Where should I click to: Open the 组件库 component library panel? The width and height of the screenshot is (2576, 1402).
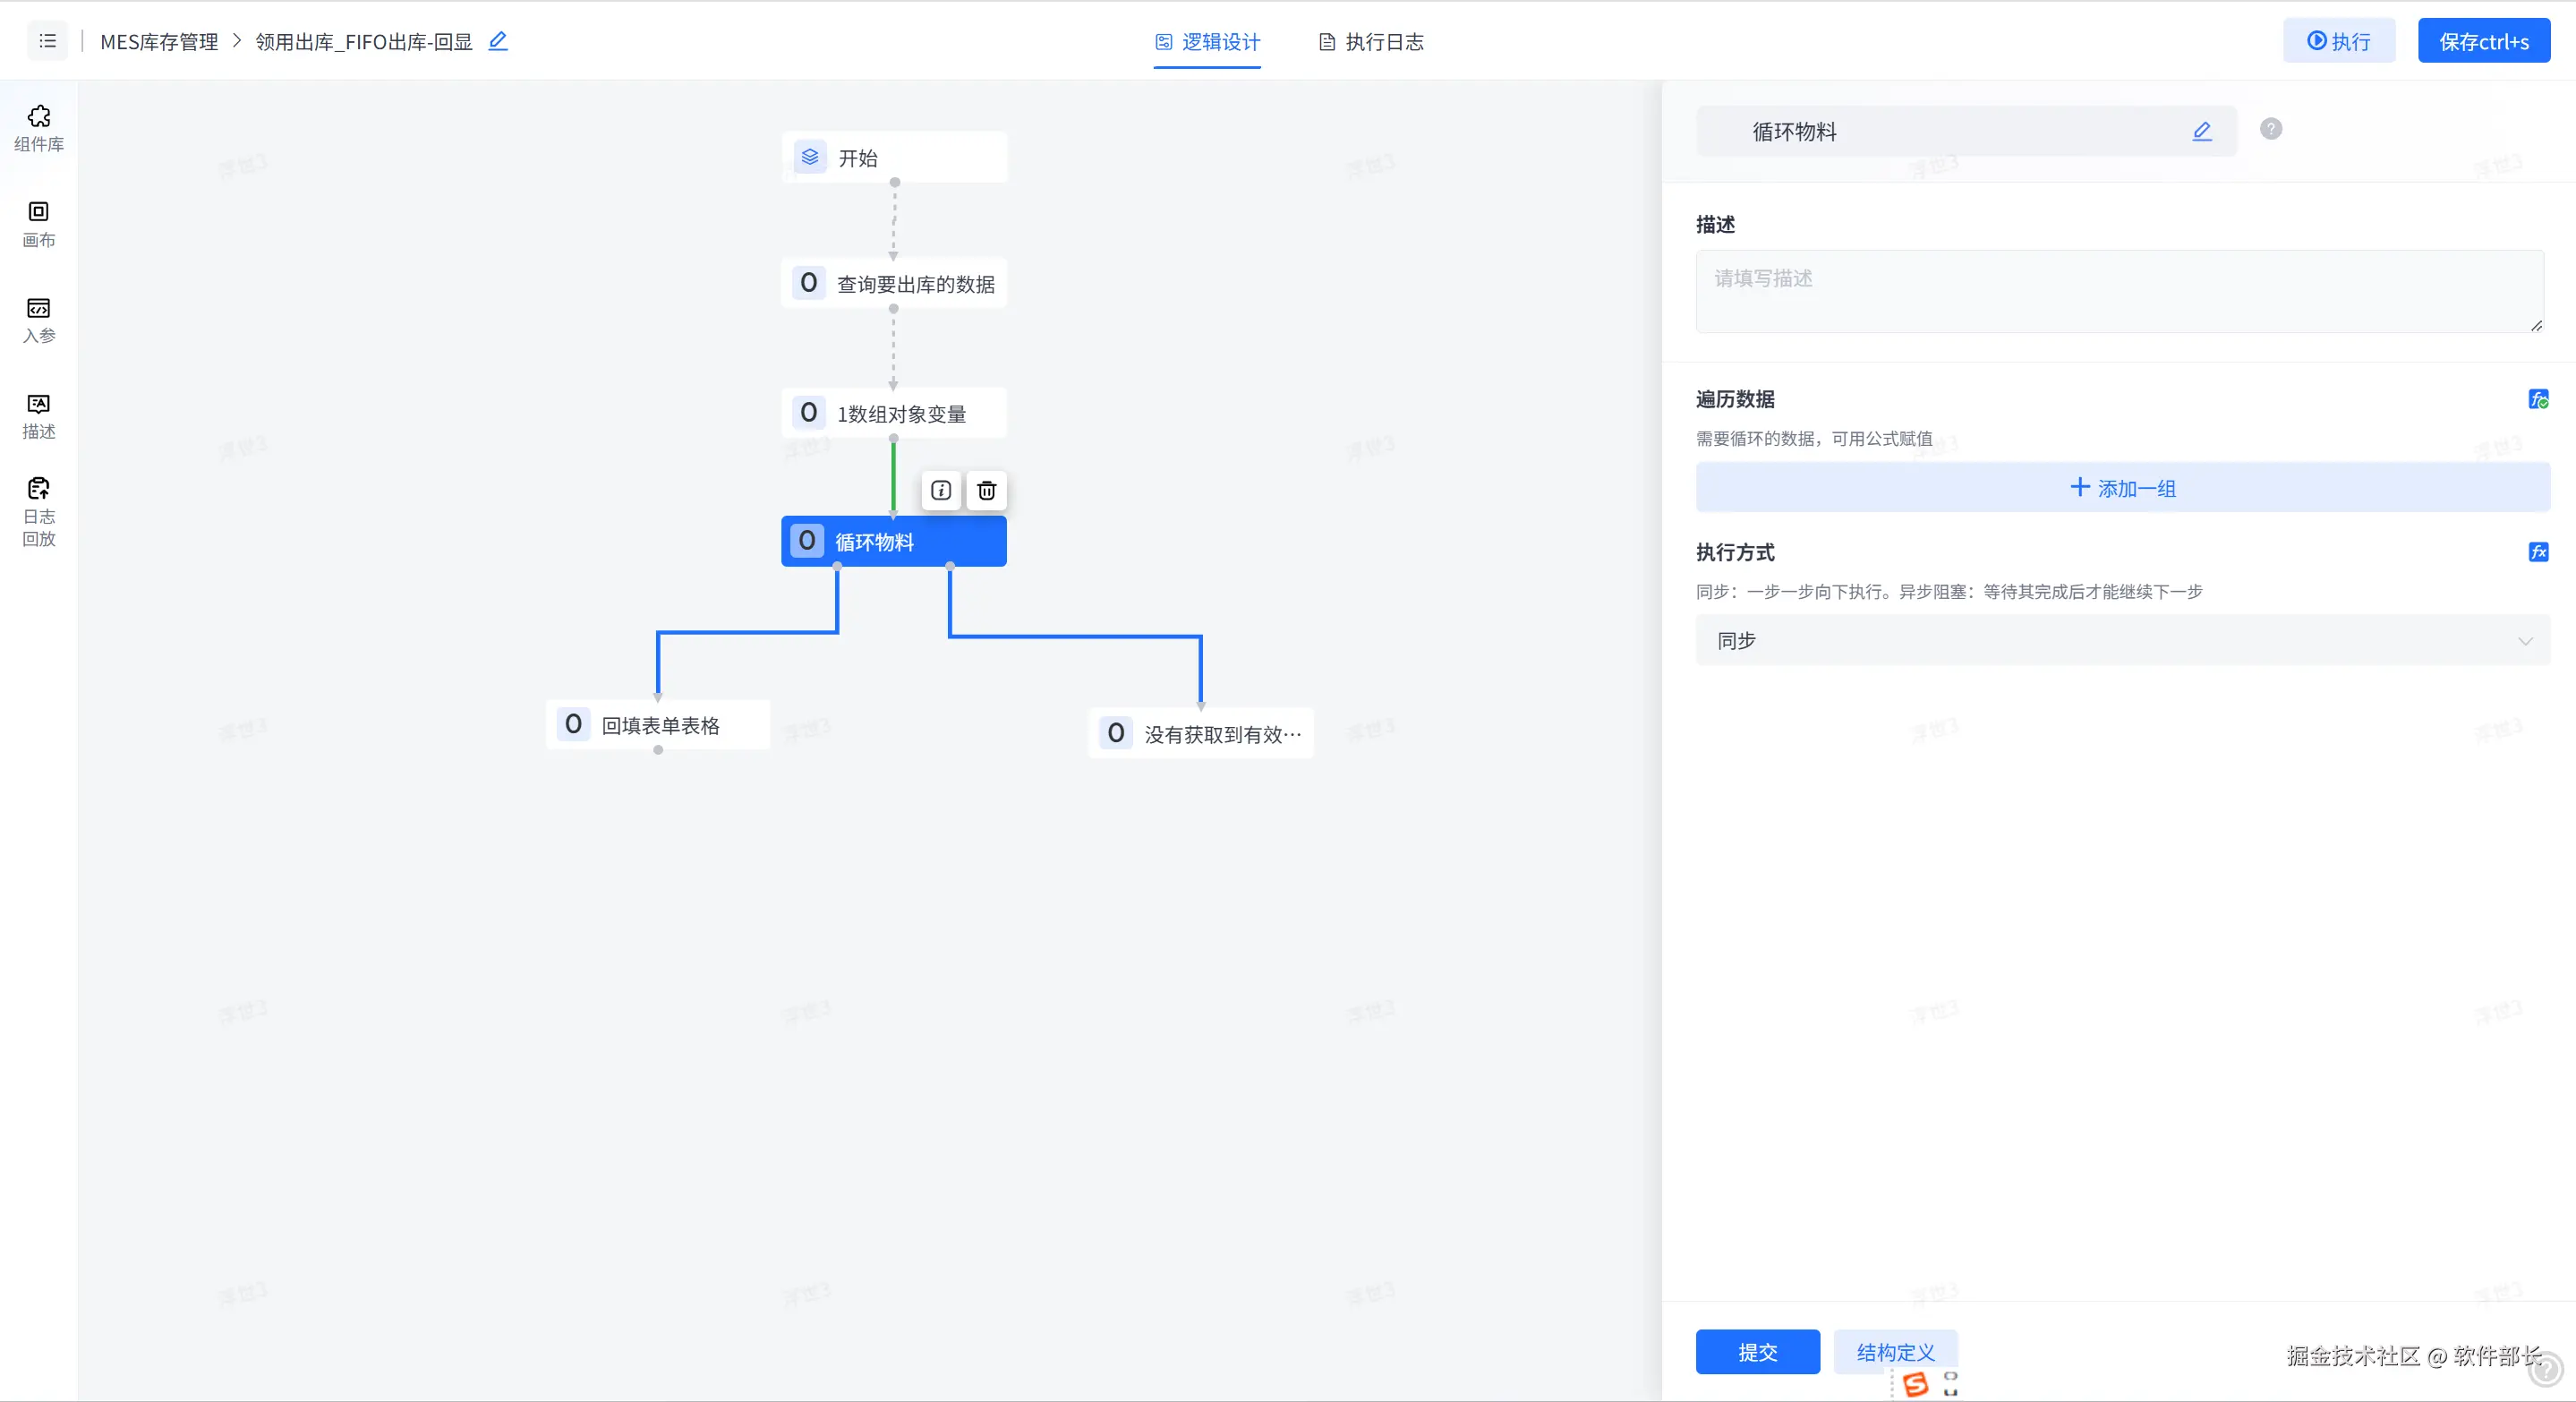tap(39, 128)
